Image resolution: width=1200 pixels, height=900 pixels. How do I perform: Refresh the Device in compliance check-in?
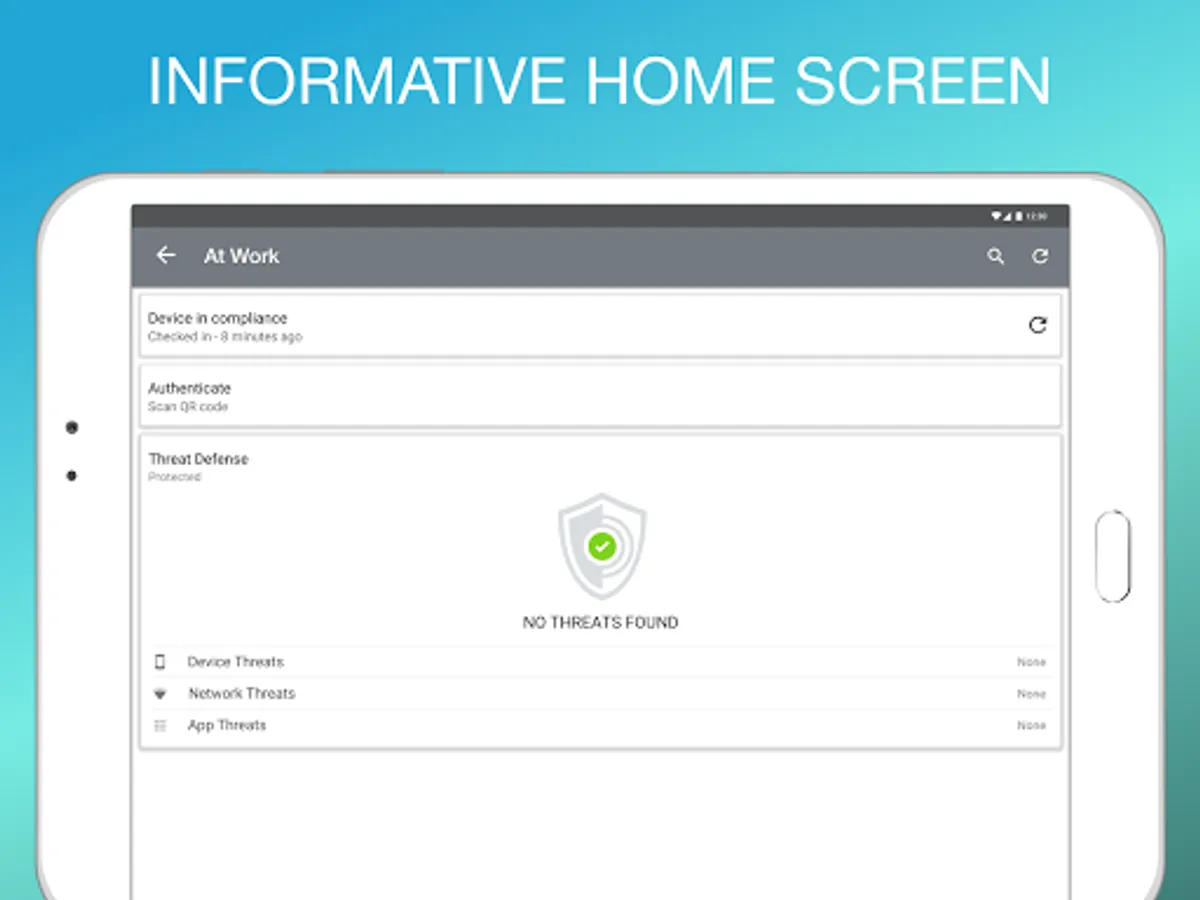[x=1038, y=325]
